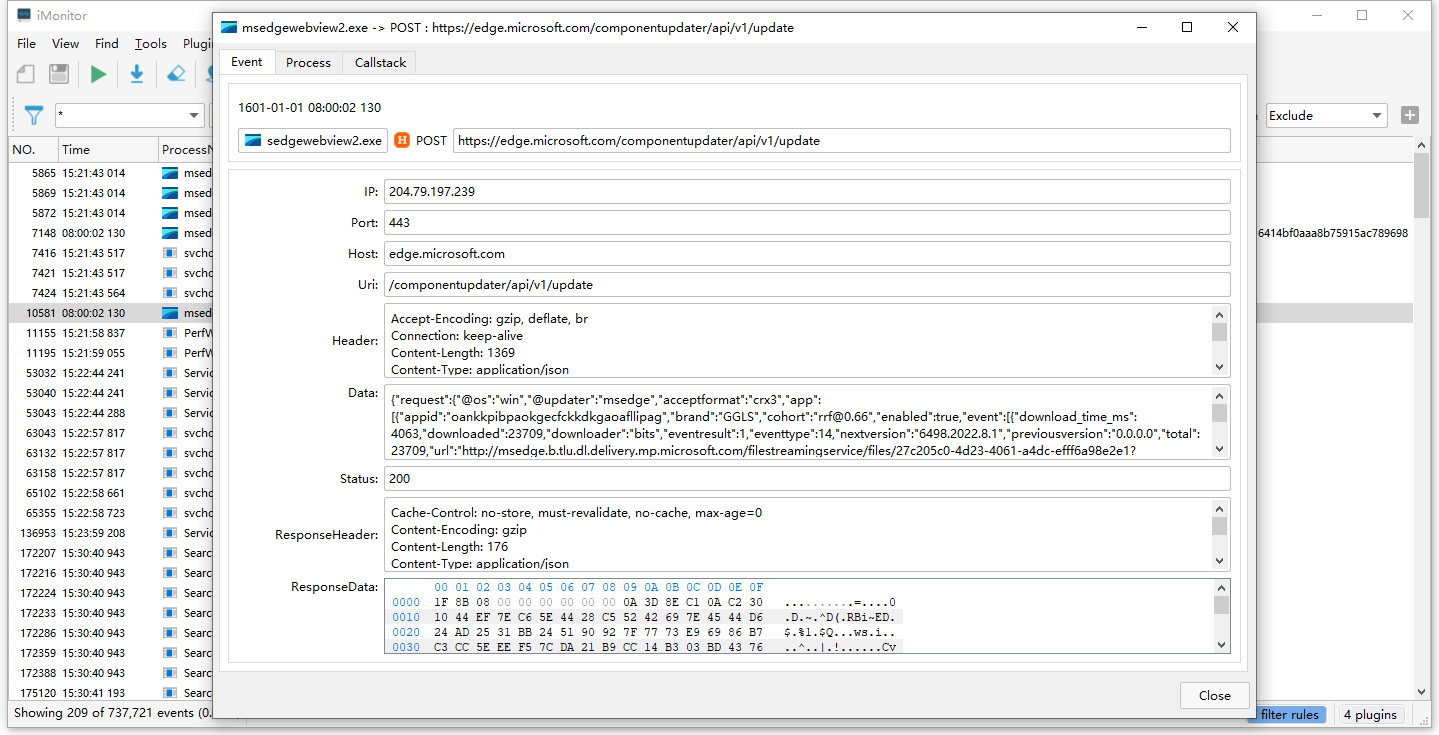
Task: Click the eraser clear events icon
Action: tap(176, 74)
